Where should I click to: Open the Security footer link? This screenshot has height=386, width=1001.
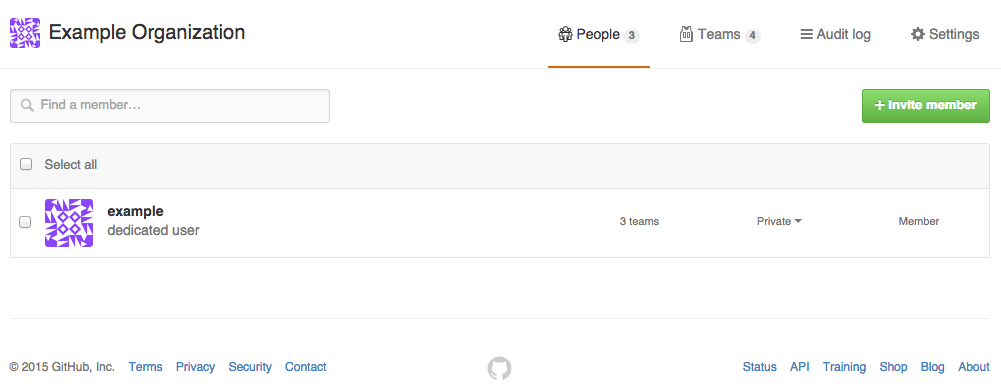tap(250, 367)
